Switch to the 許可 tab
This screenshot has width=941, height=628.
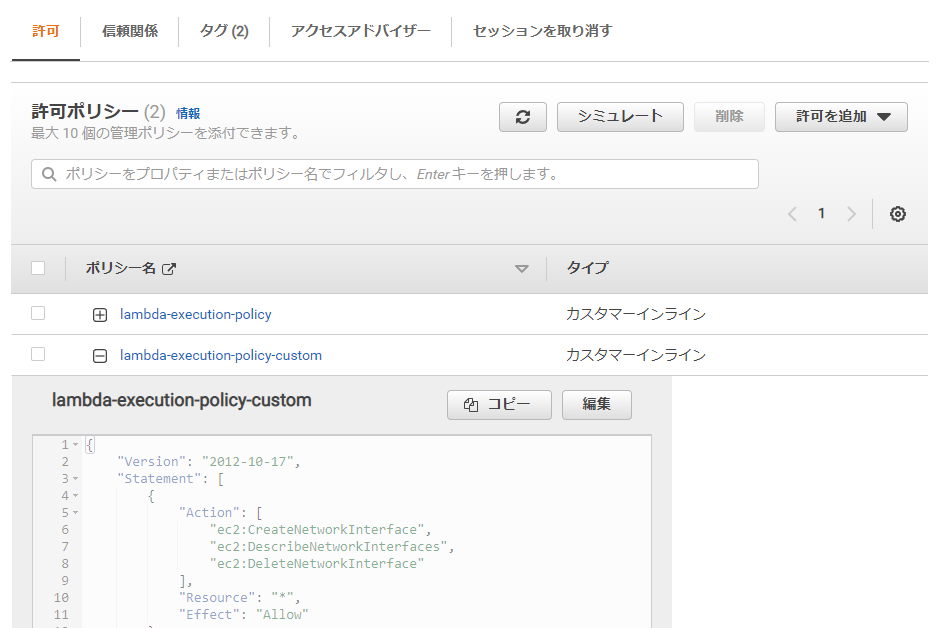[46, 31]
